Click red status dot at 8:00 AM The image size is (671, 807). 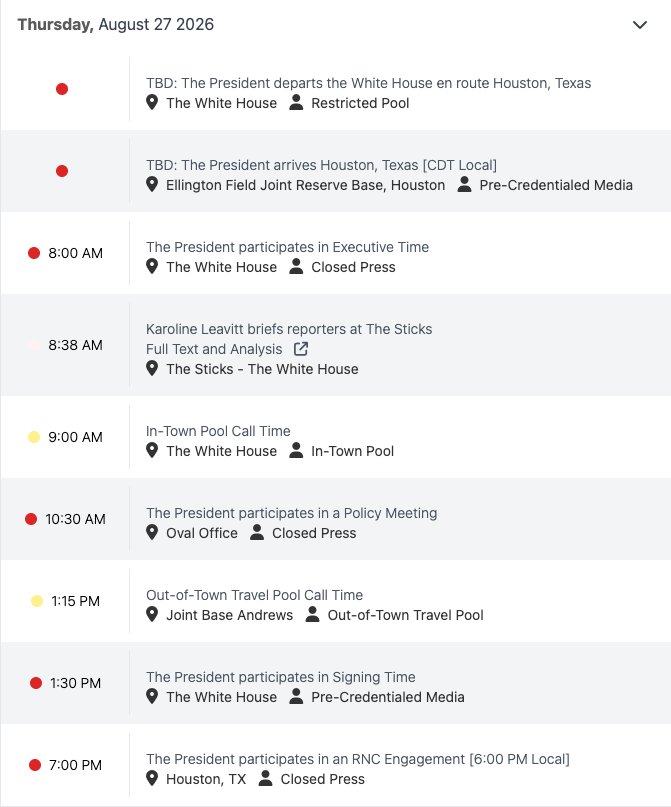pyautogui.click(x=34, y=253)
